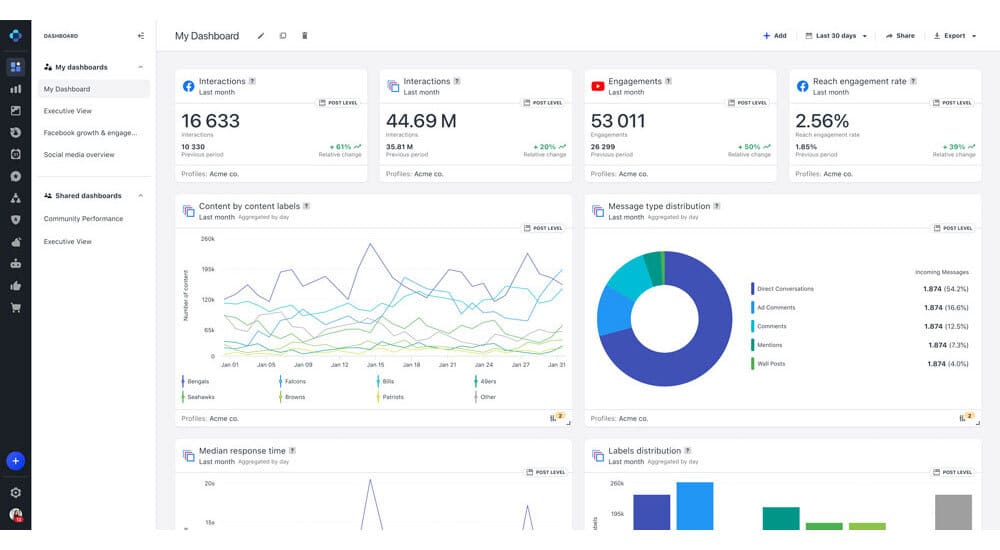Collapse the My dashboards section
The height and width of the screenshot is (550, 1000).
coord(140,67)
